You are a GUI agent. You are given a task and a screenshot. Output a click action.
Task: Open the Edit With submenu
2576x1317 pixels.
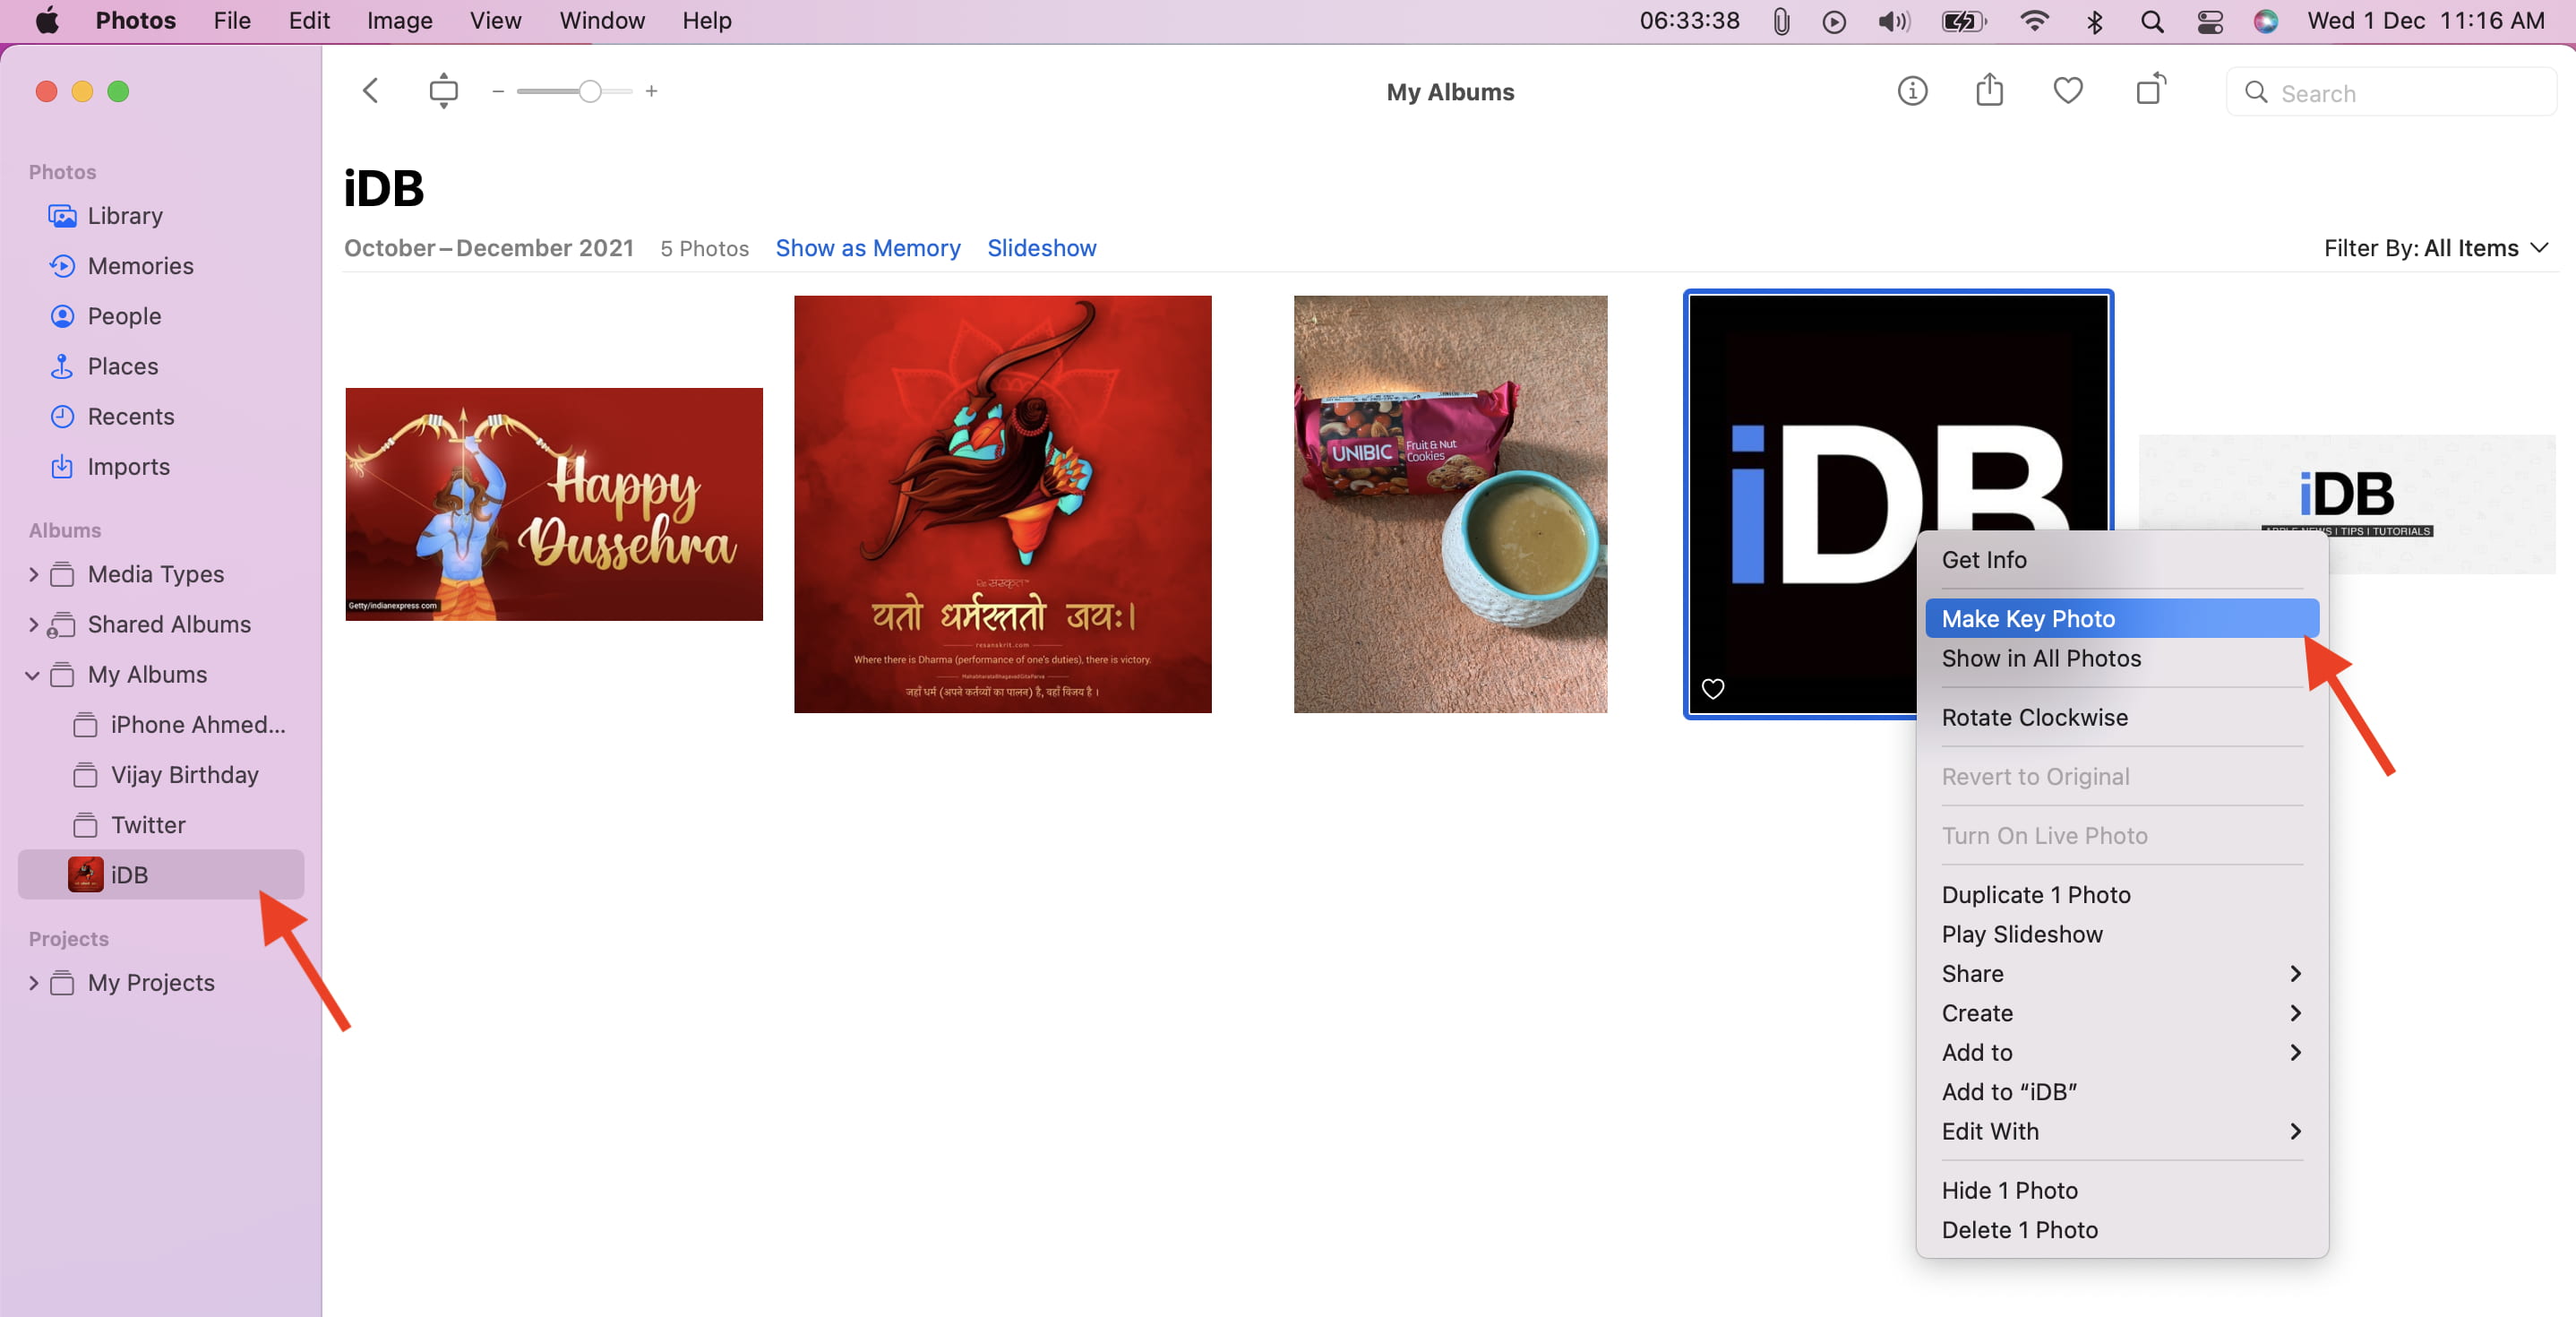(x=2121, y=1131)
